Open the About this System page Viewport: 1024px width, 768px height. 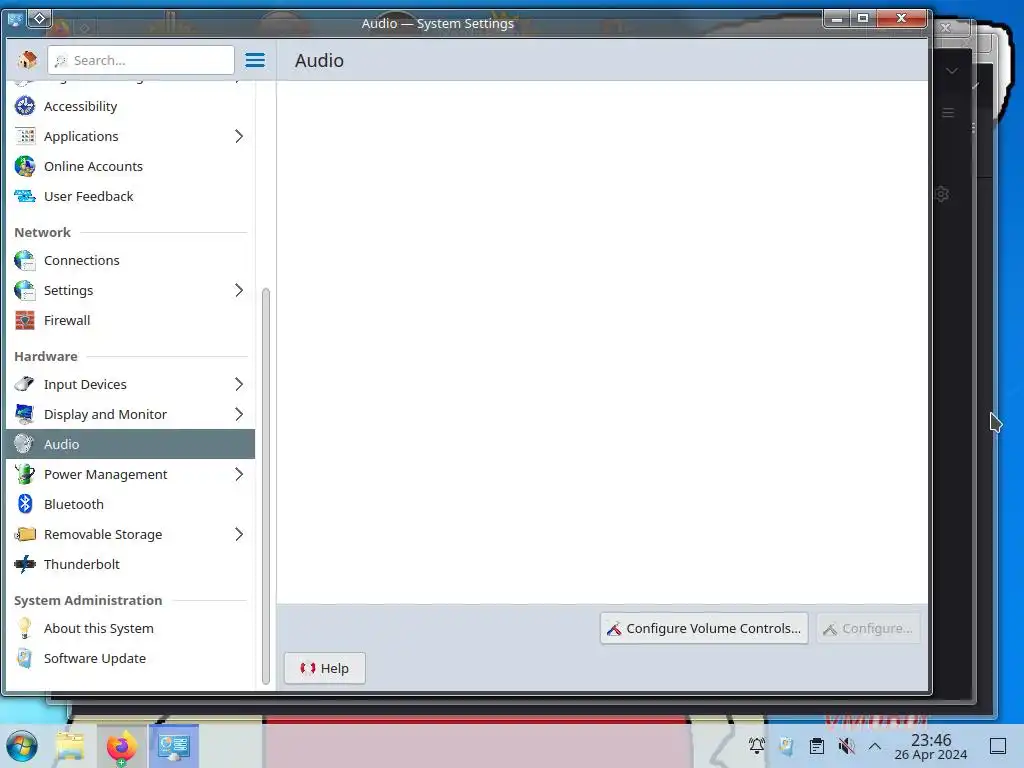click(x=131, y=628)
